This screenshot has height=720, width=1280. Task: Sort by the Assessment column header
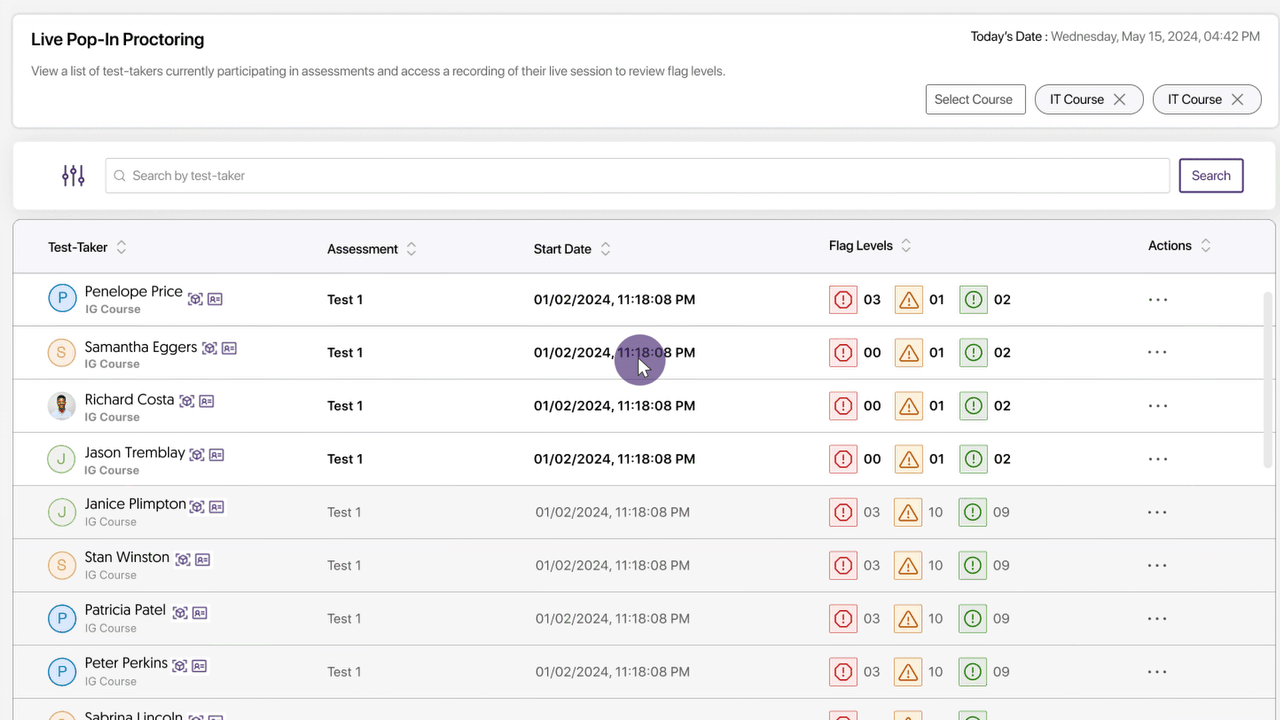point(362,249)
